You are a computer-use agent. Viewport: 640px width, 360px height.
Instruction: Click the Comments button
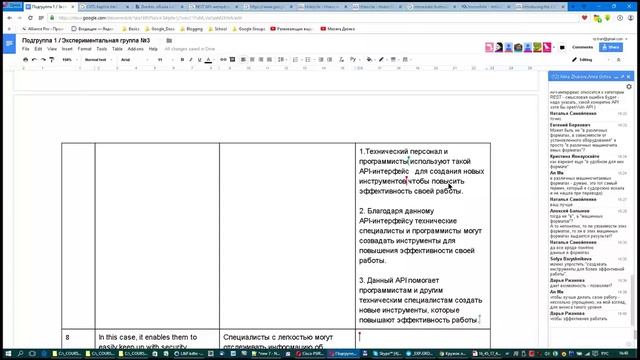coord(582,47)
